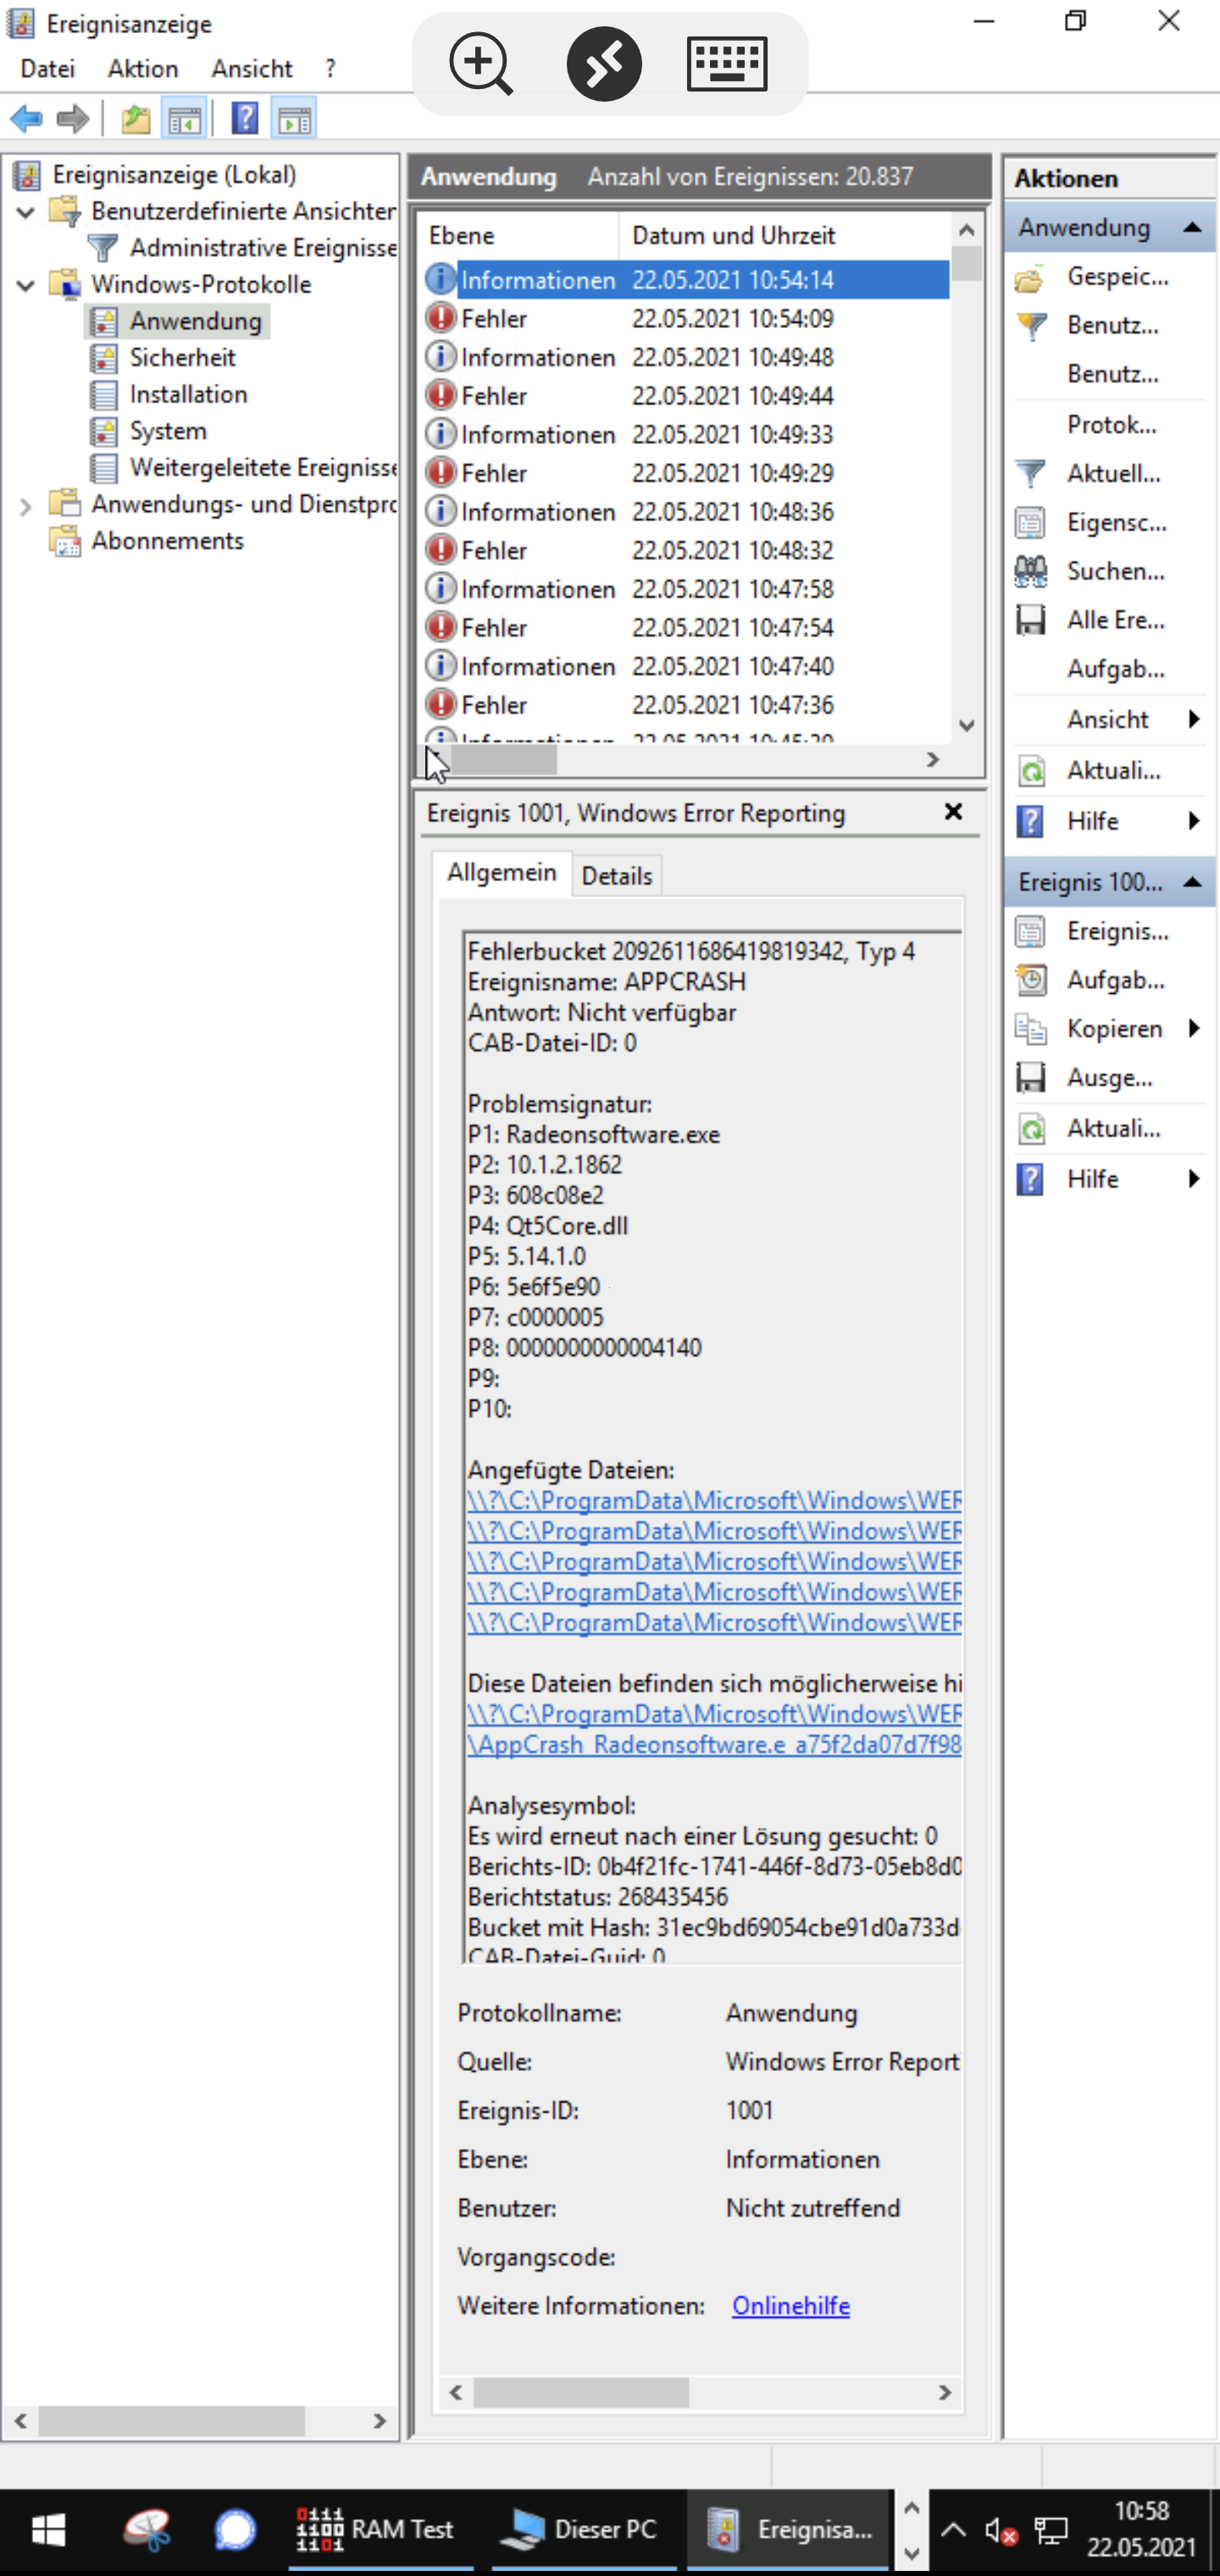The height and width of the screenshot is (2576, 1220).
Task: Open the Aktion menu
Action: [143, 68]
